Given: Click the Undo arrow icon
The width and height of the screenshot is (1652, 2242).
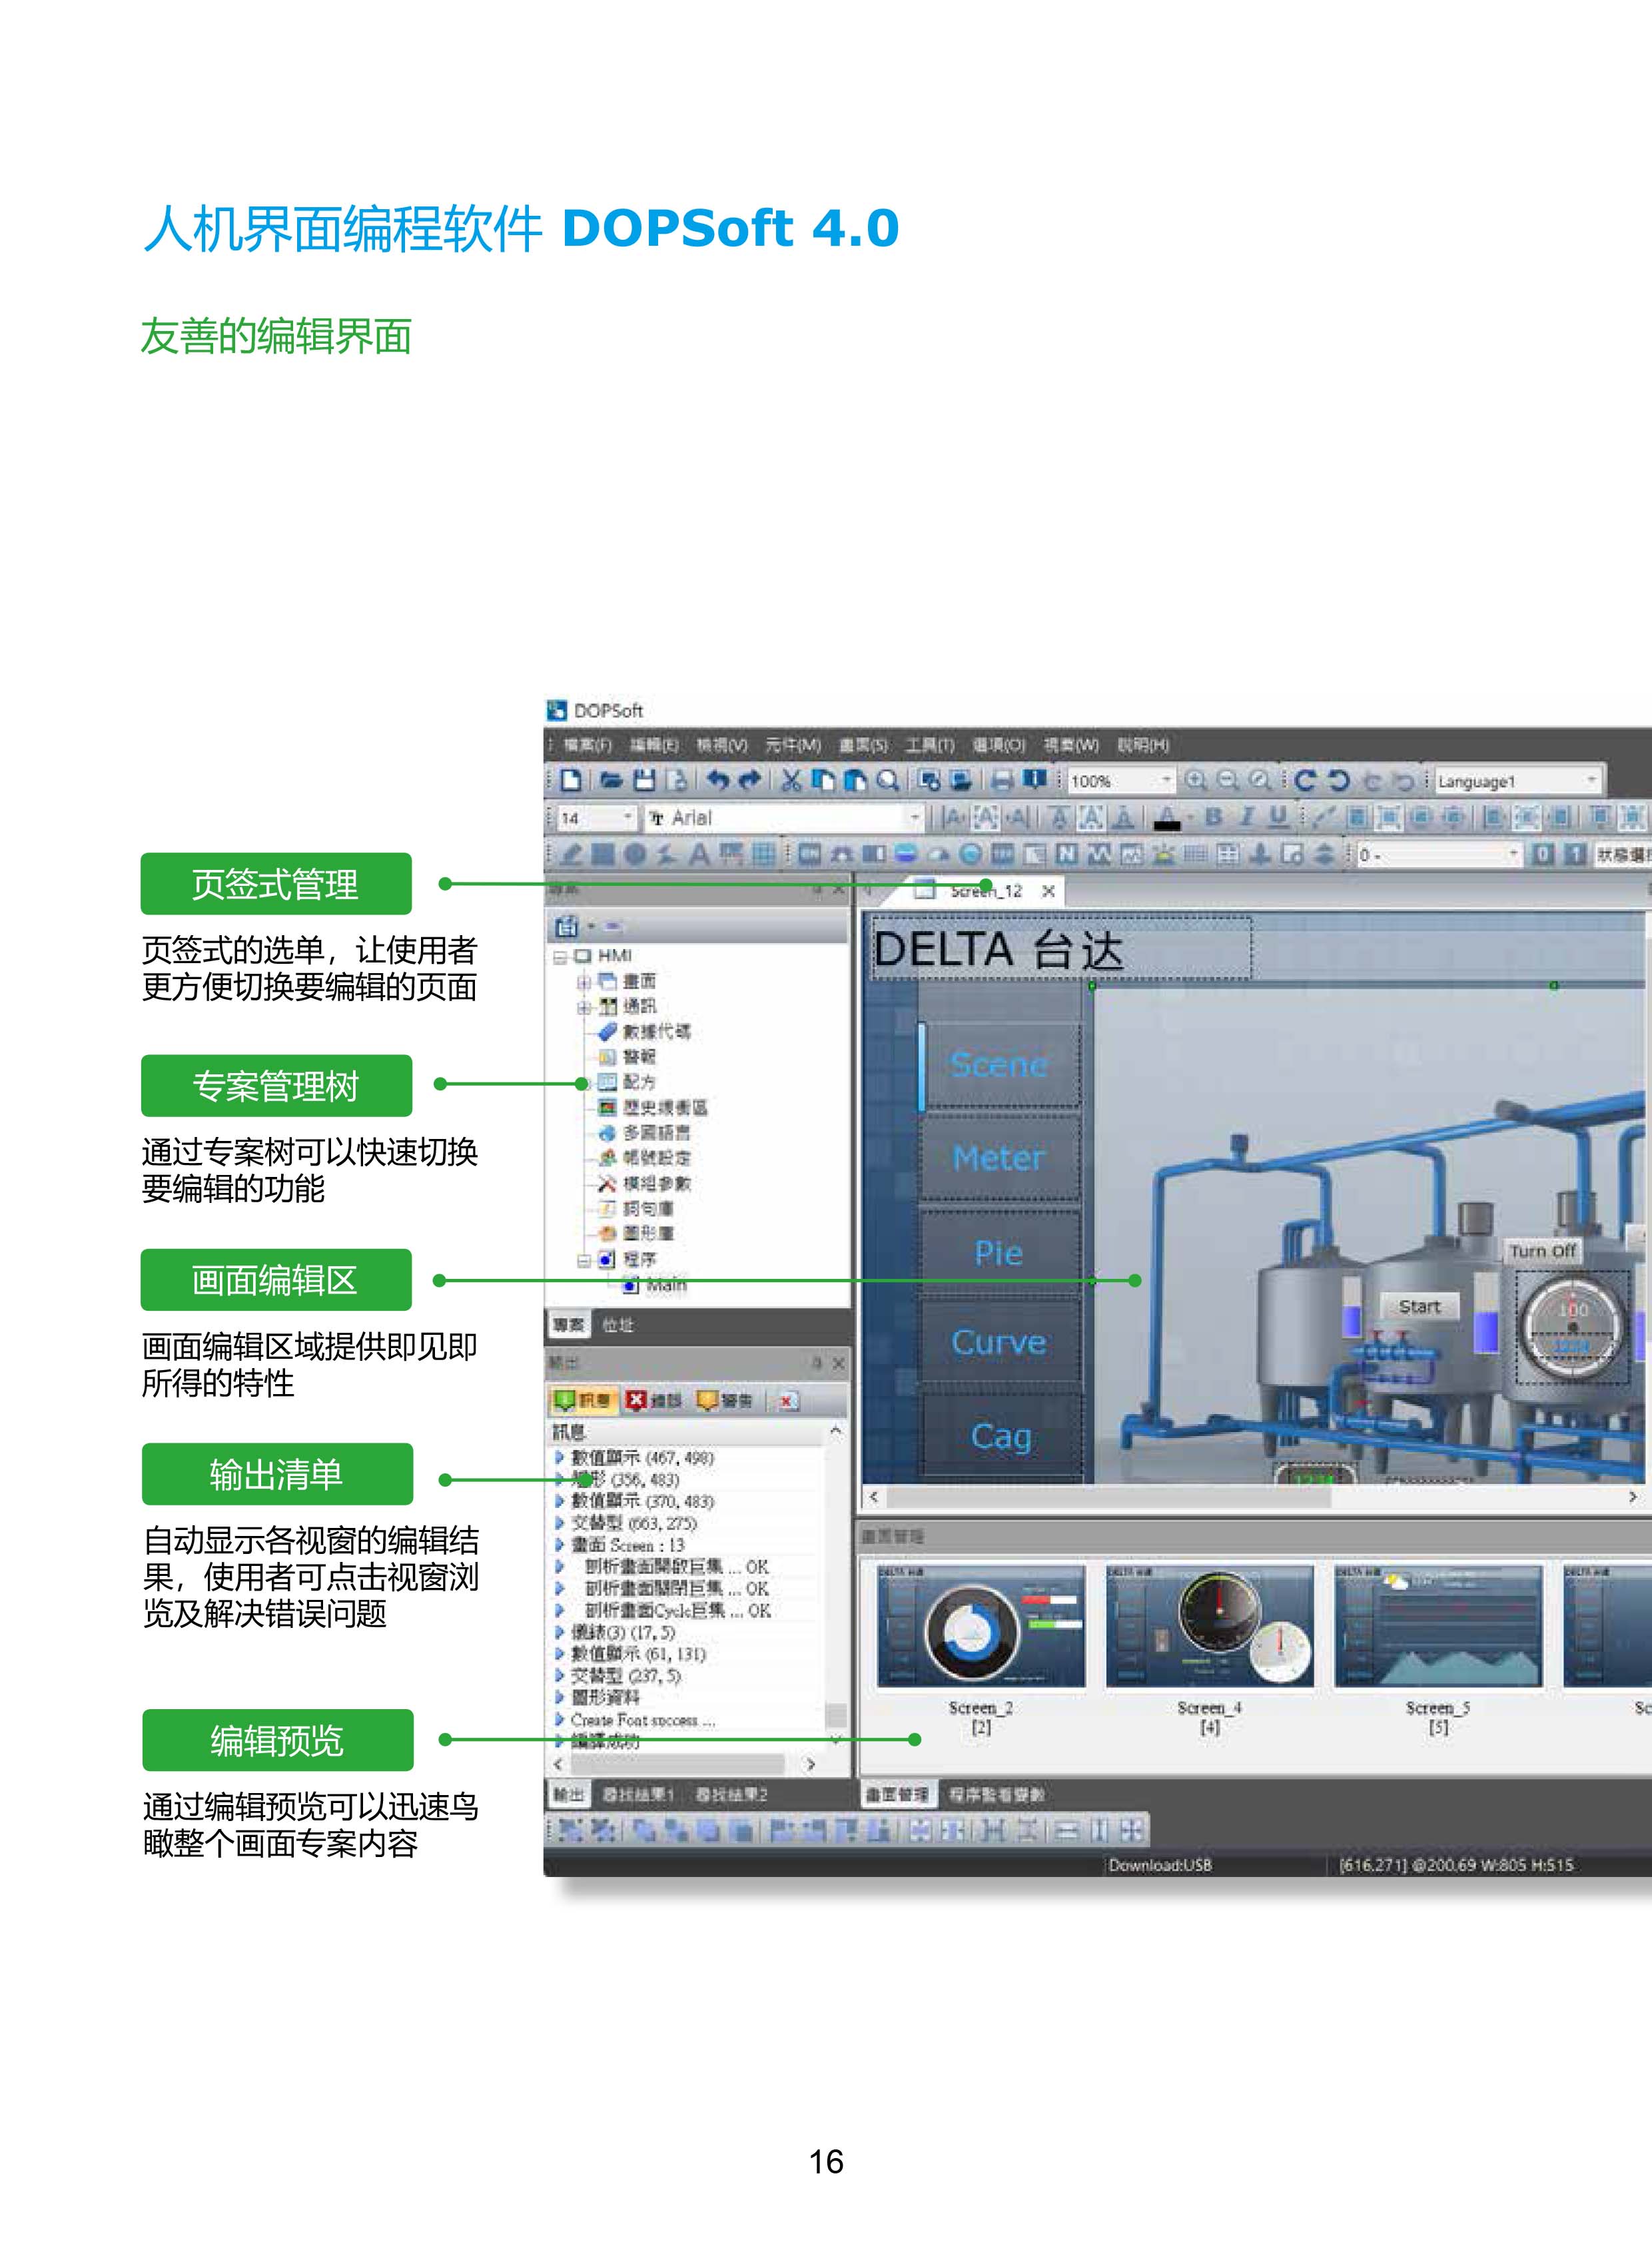Looking at the screenshot, I should (x=717, y=780).
